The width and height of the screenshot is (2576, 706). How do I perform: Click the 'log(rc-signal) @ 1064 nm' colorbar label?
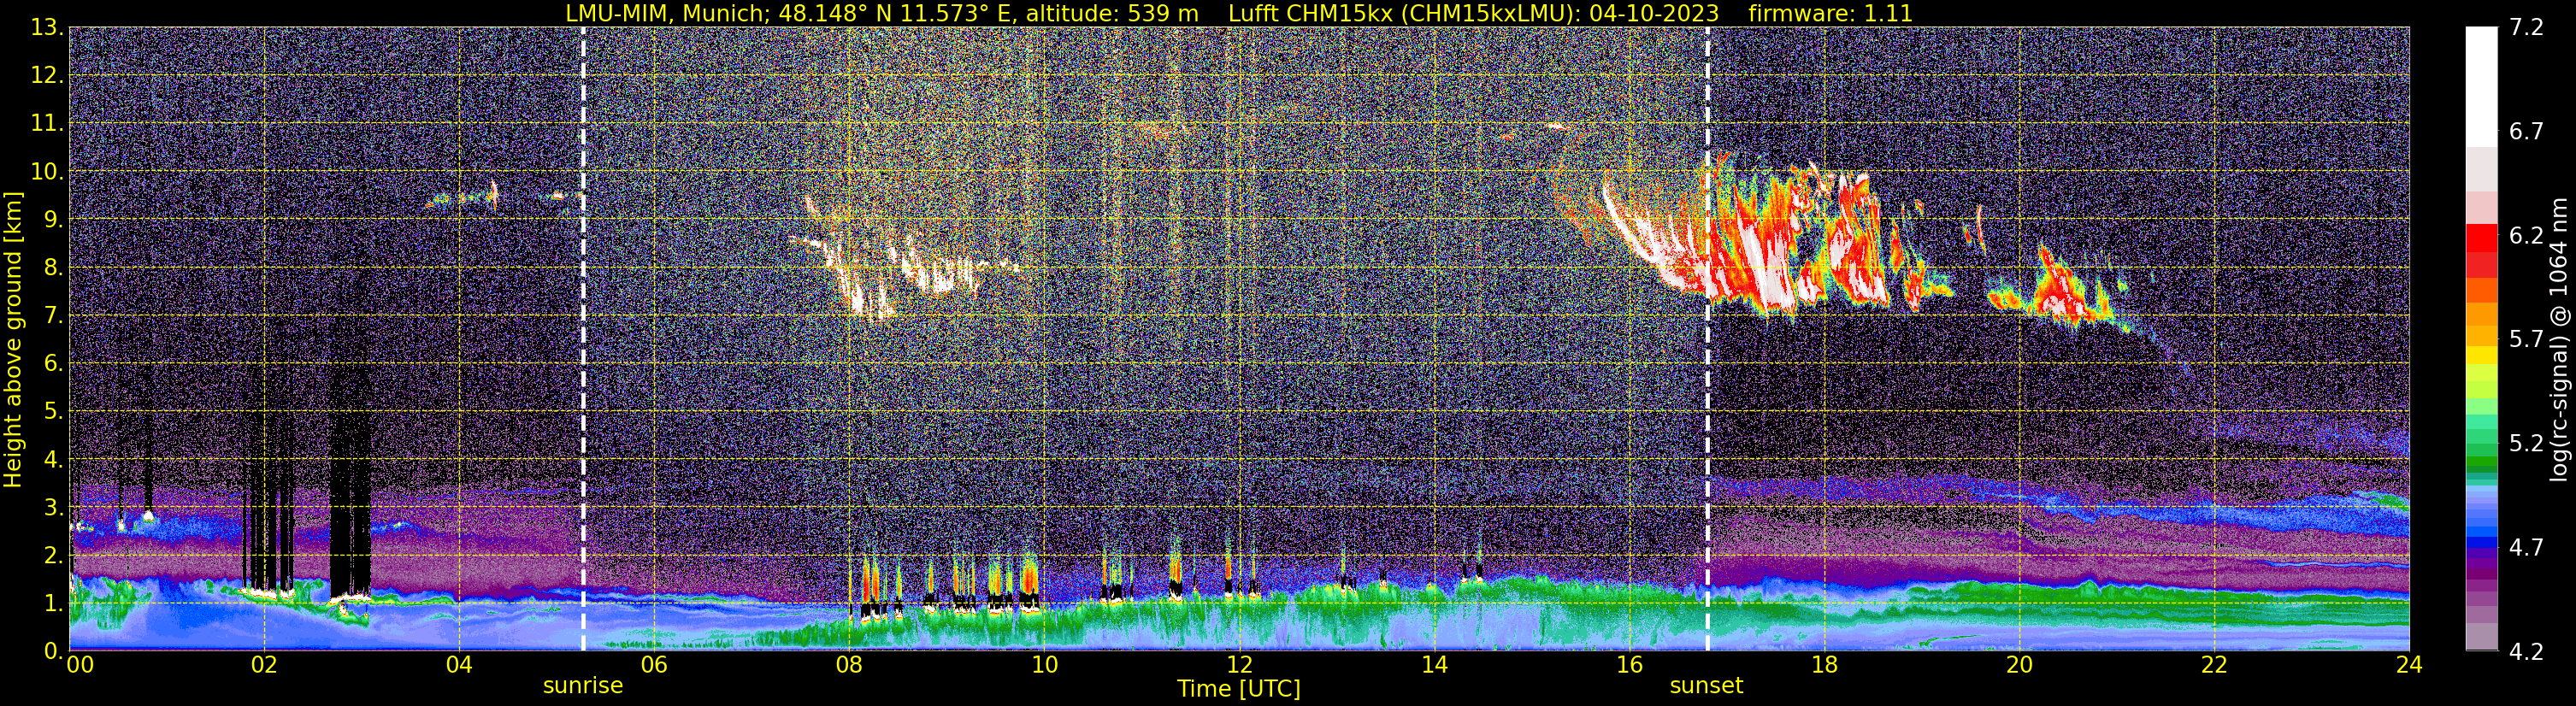(2558, 339)
